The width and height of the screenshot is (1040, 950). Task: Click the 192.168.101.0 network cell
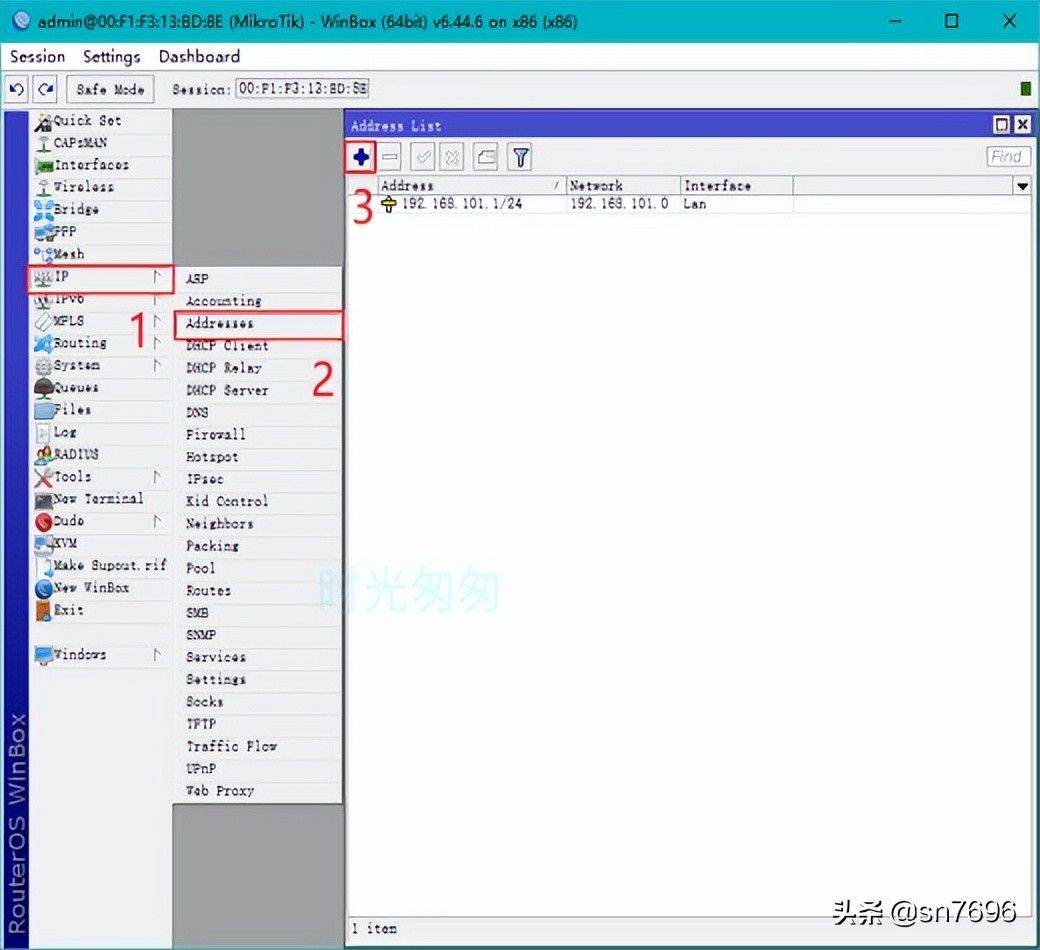pyautogui.click(x=619, y=204)
